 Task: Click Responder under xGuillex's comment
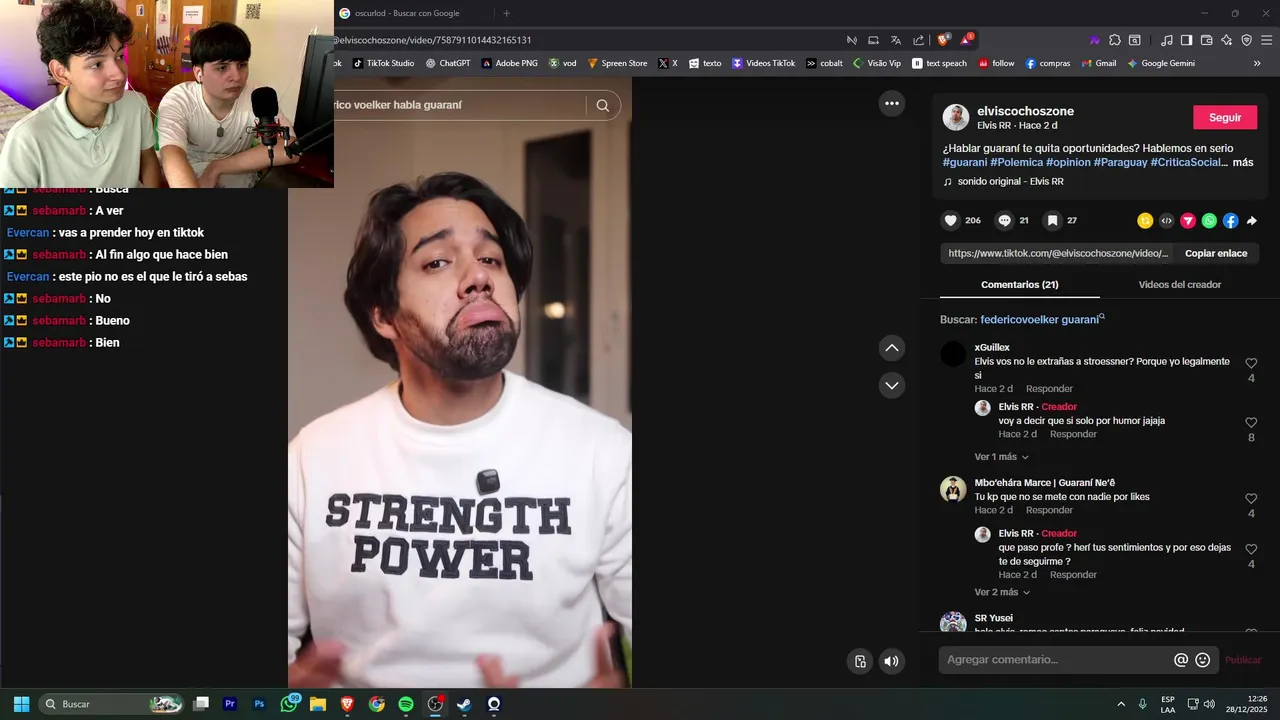tap(1049, 389)
